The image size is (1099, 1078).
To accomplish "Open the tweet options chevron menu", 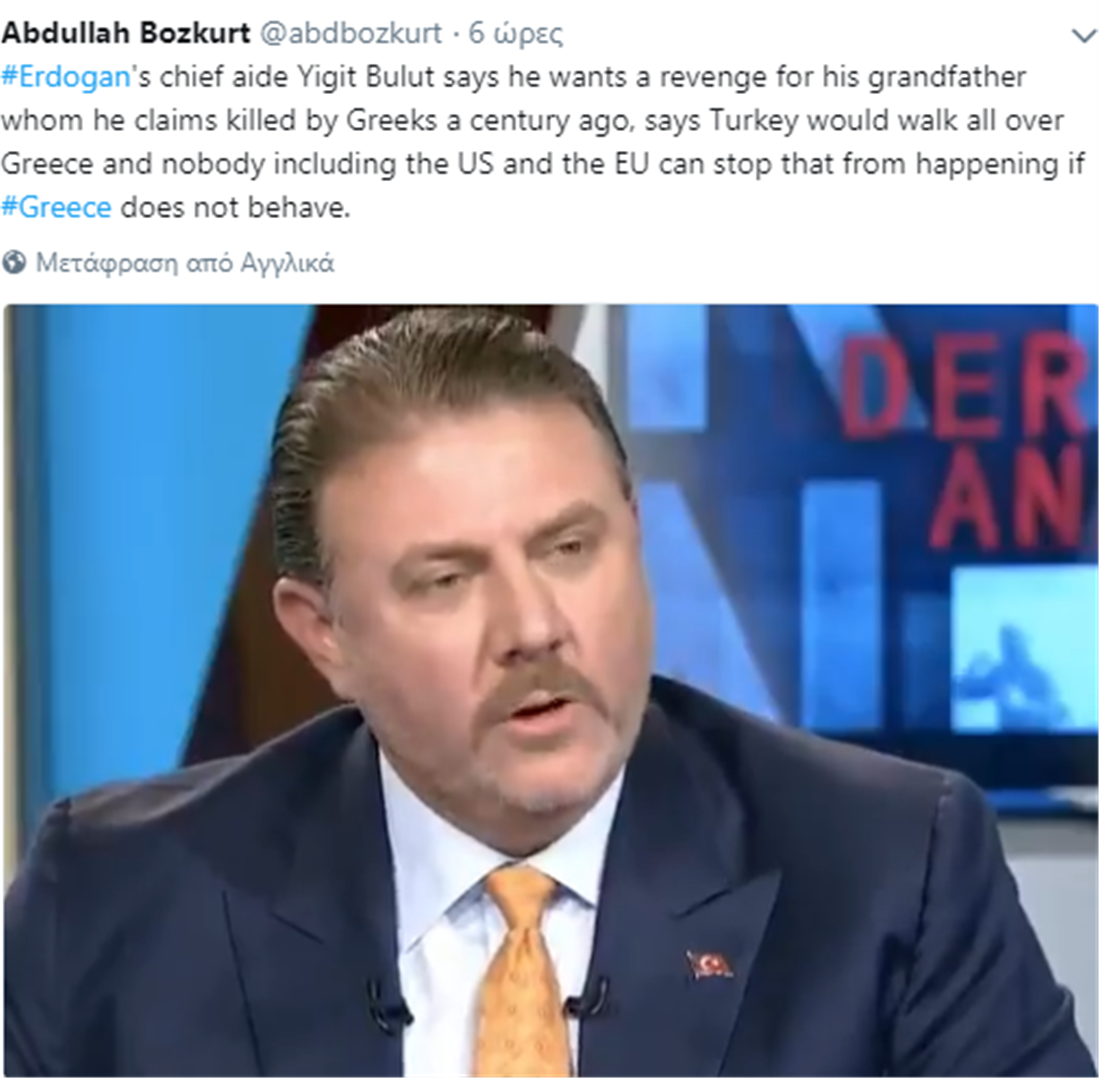I will 1084,35.
